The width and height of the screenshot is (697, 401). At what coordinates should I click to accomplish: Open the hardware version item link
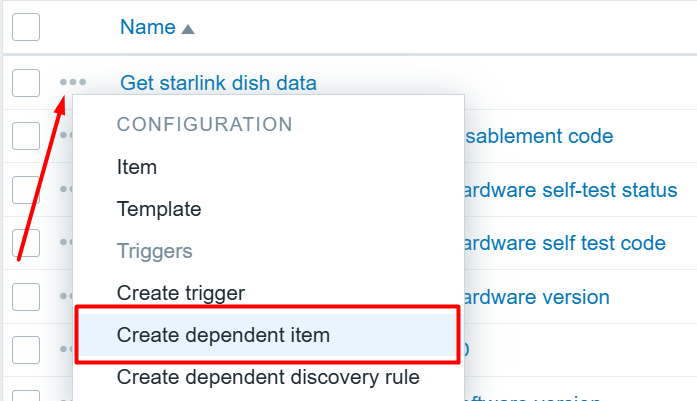(x=537, y=297)
